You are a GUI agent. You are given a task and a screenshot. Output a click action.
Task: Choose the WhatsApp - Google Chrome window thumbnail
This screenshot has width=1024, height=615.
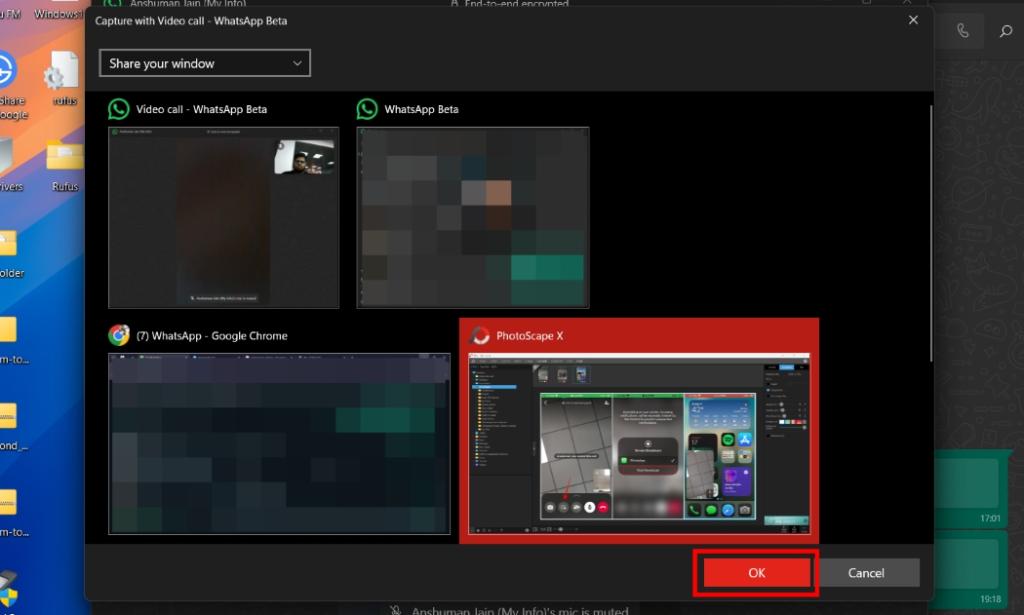click(279, 444)
